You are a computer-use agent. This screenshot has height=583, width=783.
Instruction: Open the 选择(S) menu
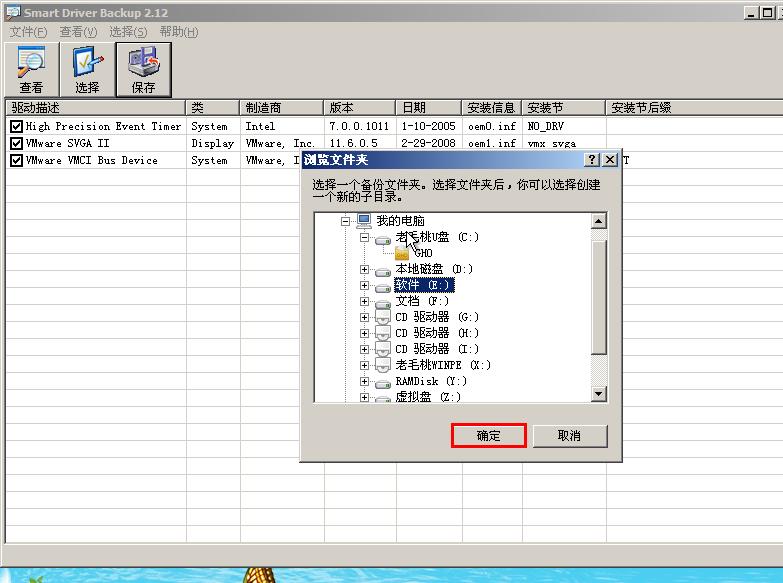click(128, 32)
